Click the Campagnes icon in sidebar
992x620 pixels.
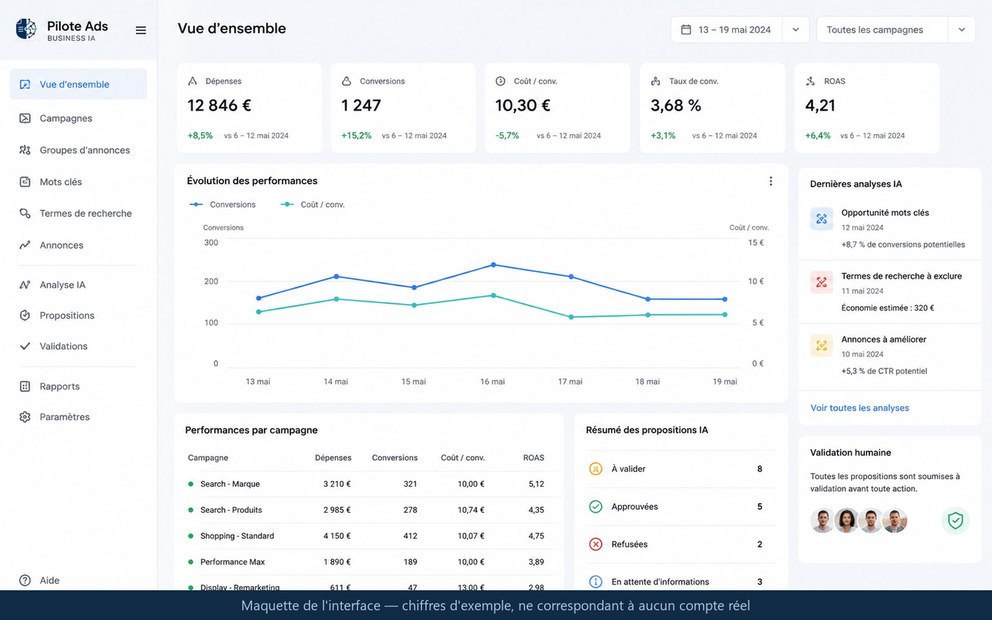(25, 118)
